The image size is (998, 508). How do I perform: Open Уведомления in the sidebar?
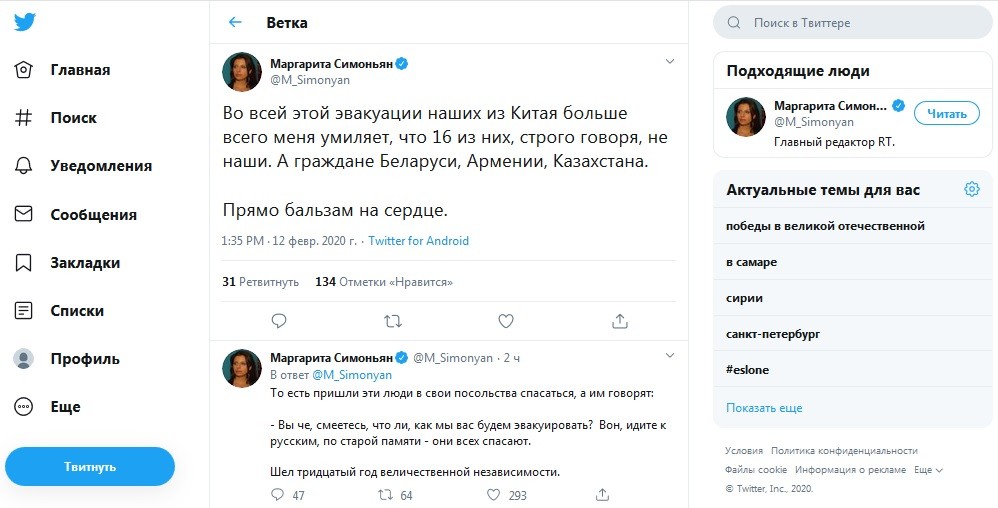[101, 166]
